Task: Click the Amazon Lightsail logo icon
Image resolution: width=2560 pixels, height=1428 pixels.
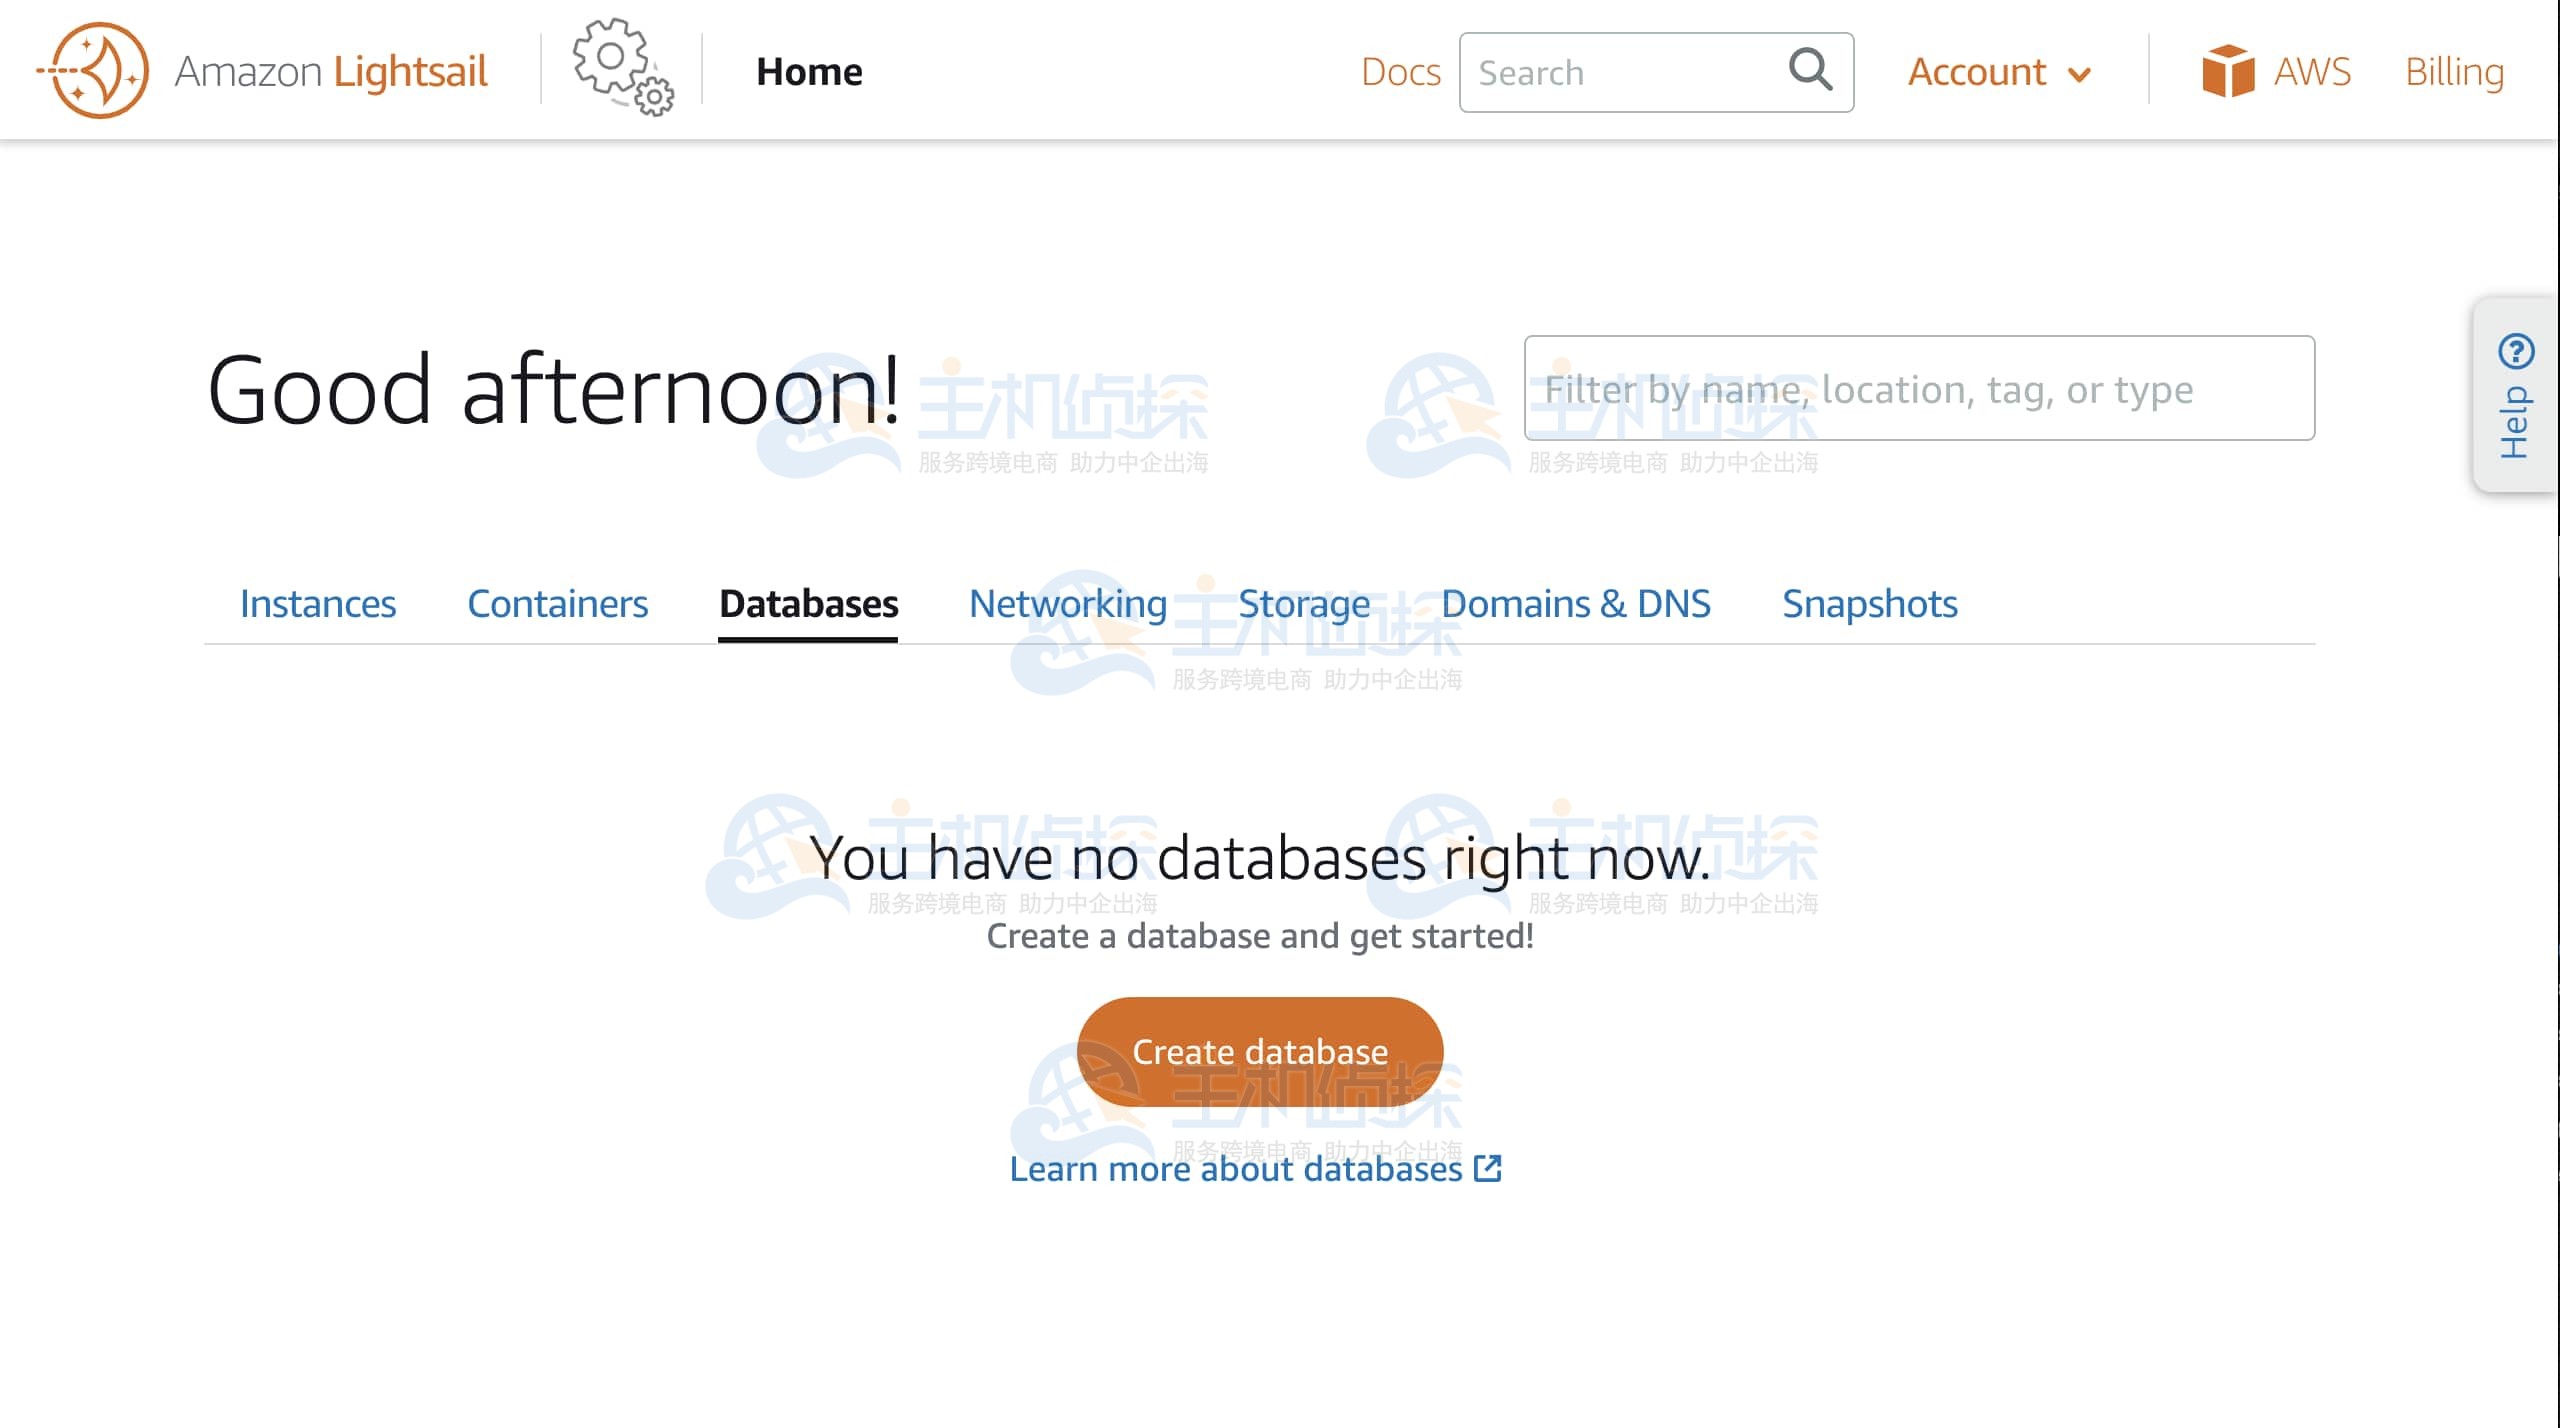Action: tap(94, 71)
